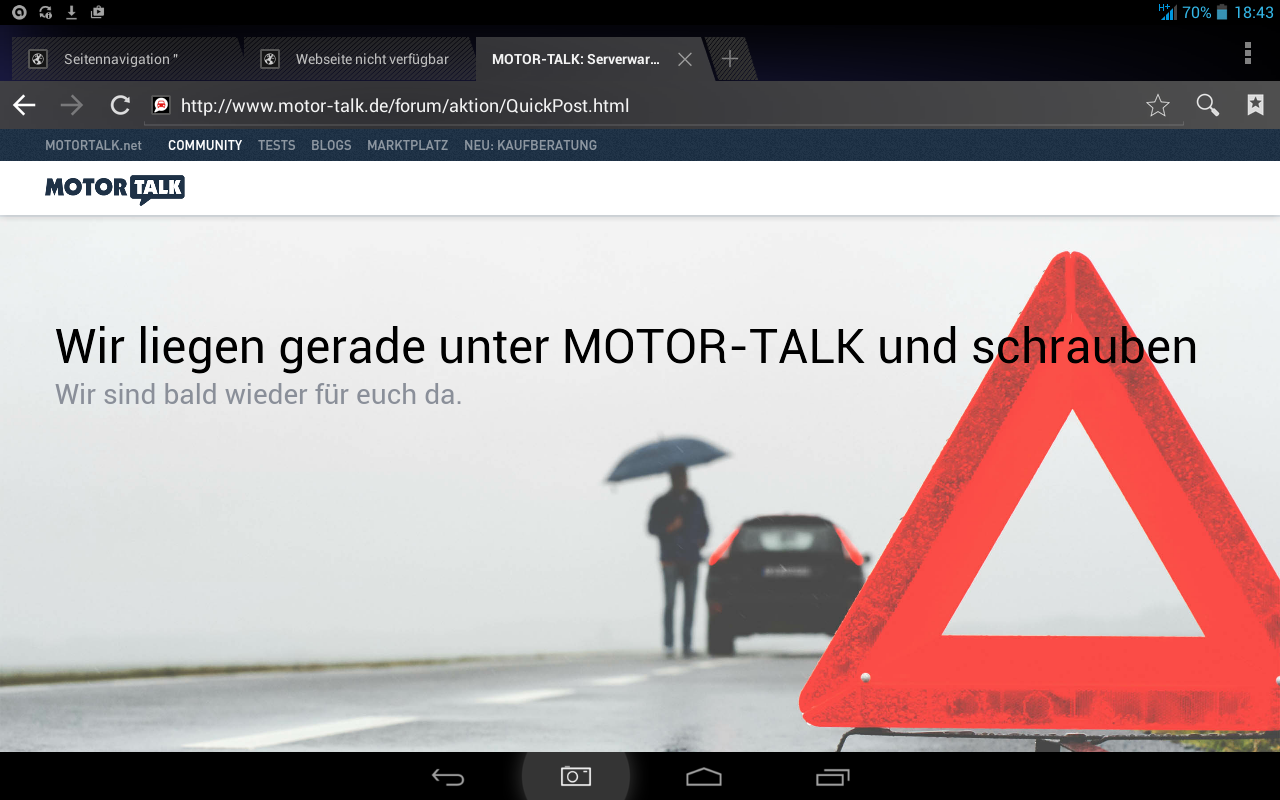Screen dimensions: 1280x800
Task: Open the NEU: KAUFBERATUNG link
Action: pos(530,145)
